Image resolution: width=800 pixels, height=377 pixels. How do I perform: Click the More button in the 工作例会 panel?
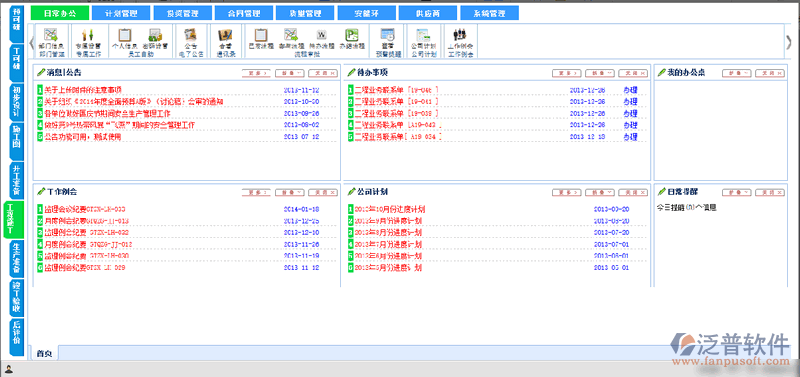(256, 193)
